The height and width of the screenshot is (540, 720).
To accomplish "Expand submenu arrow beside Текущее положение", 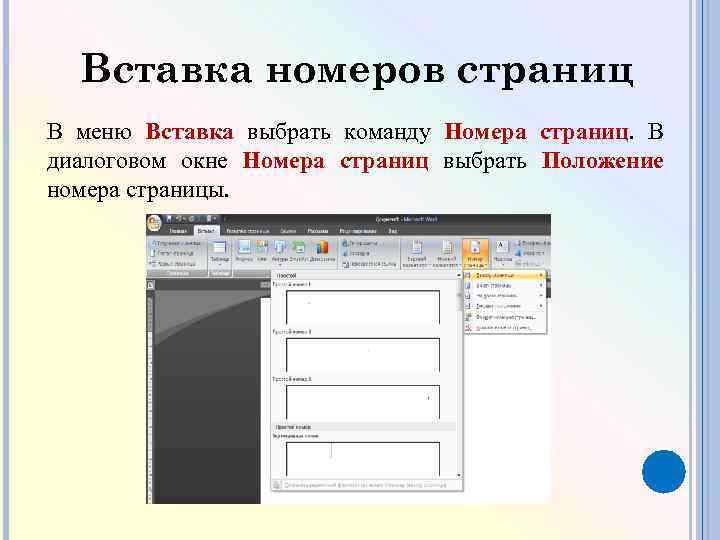I will pos(541,306).
